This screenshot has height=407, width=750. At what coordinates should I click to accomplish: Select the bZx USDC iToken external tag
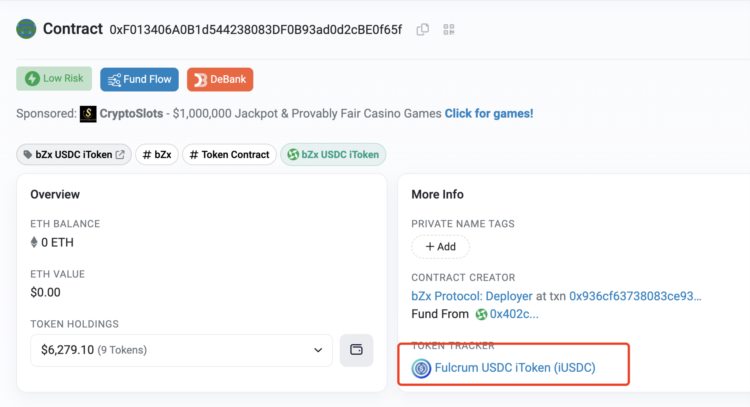(73, 155)
